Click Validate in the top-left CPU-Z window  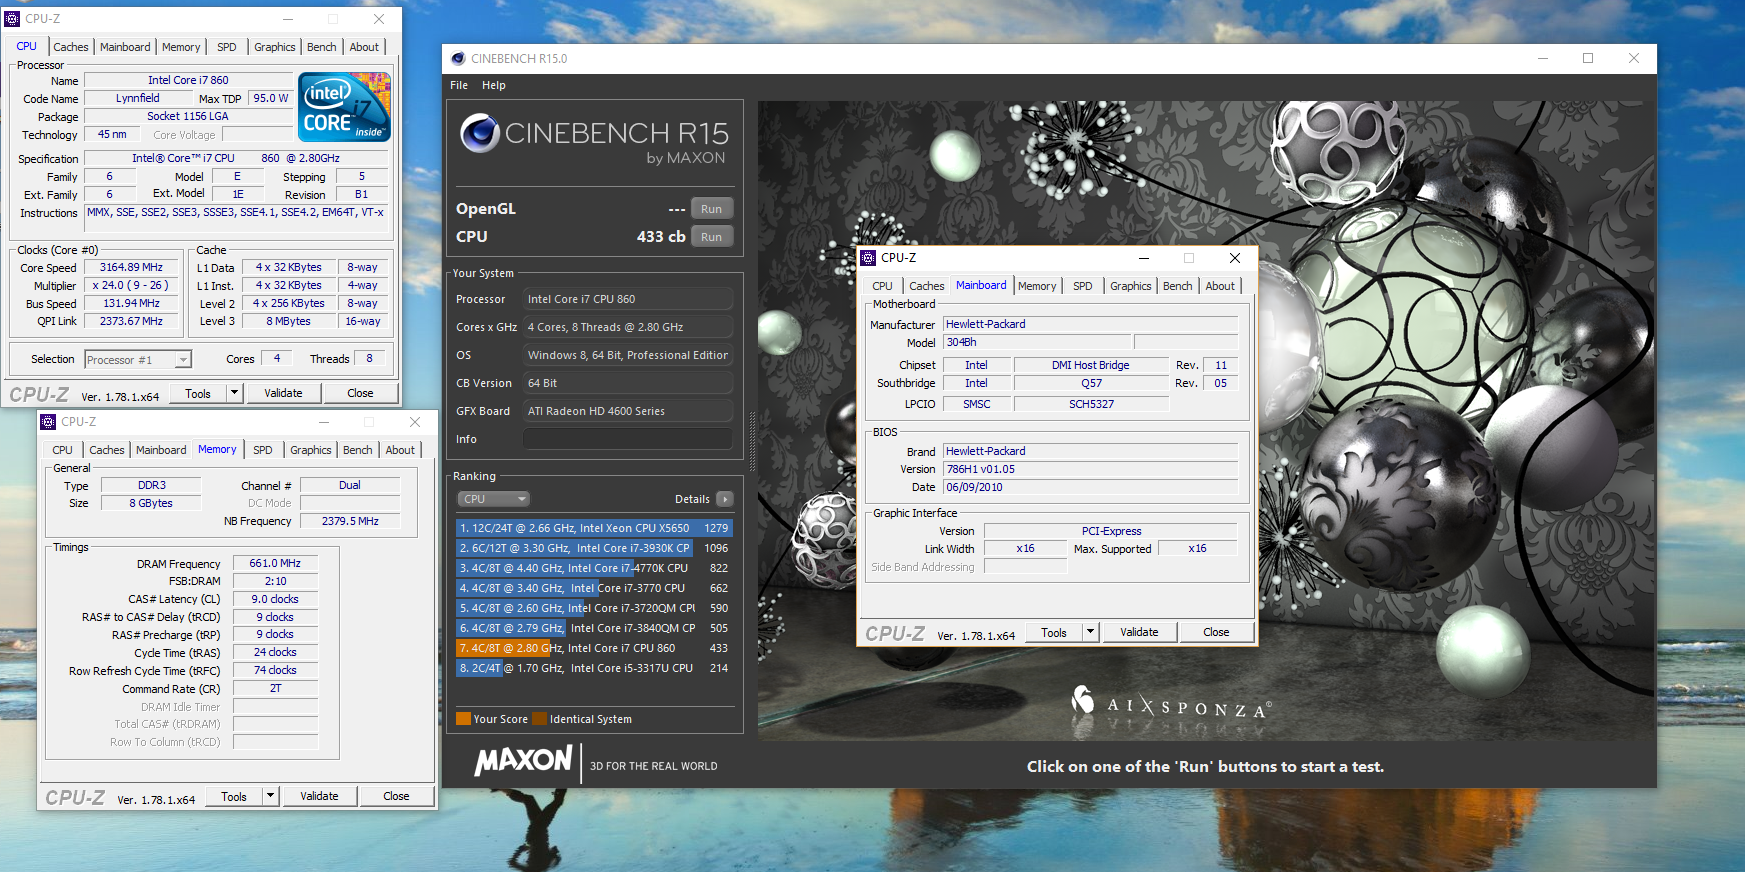point(283,393)
